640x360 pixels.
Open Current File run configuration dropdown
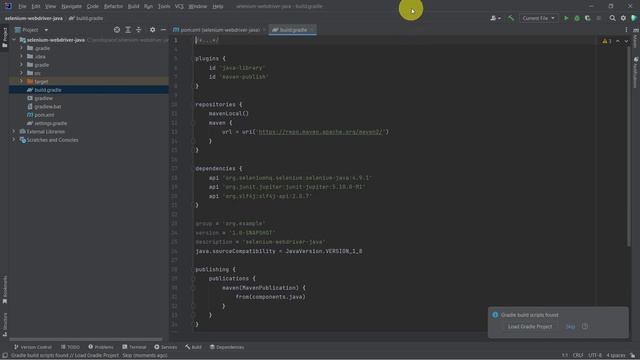pyautogui.click(x=538, y=18)
